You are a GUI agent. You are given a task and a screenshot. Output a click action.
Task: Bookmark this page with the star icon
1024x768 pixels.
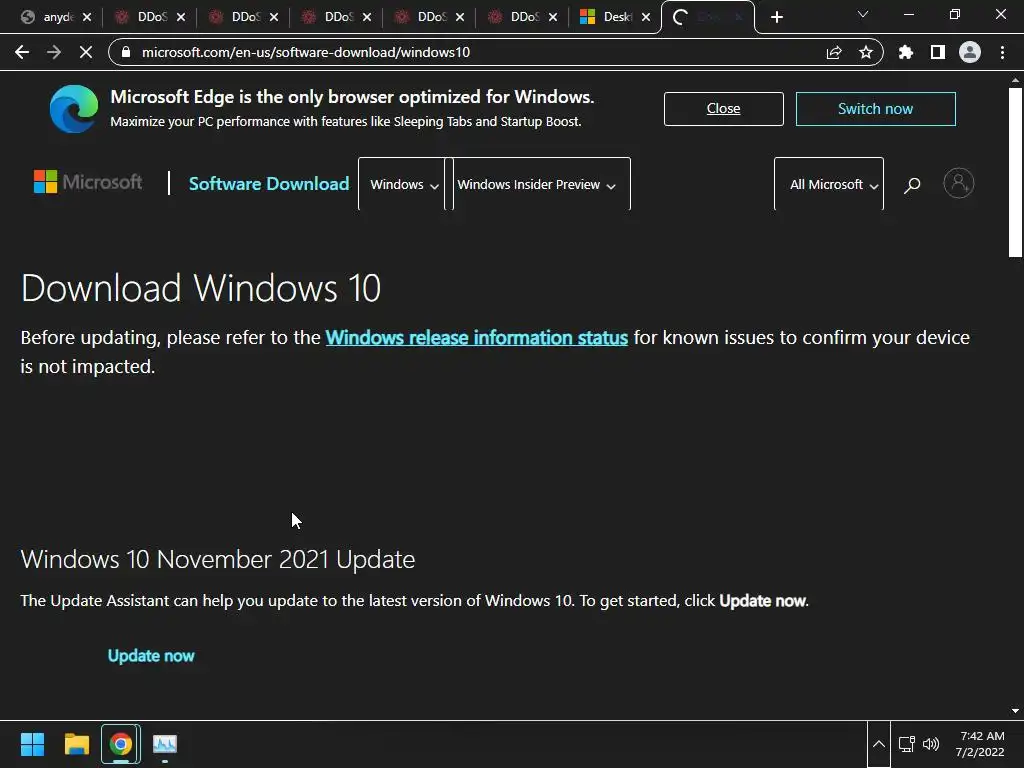click(866, 52)
